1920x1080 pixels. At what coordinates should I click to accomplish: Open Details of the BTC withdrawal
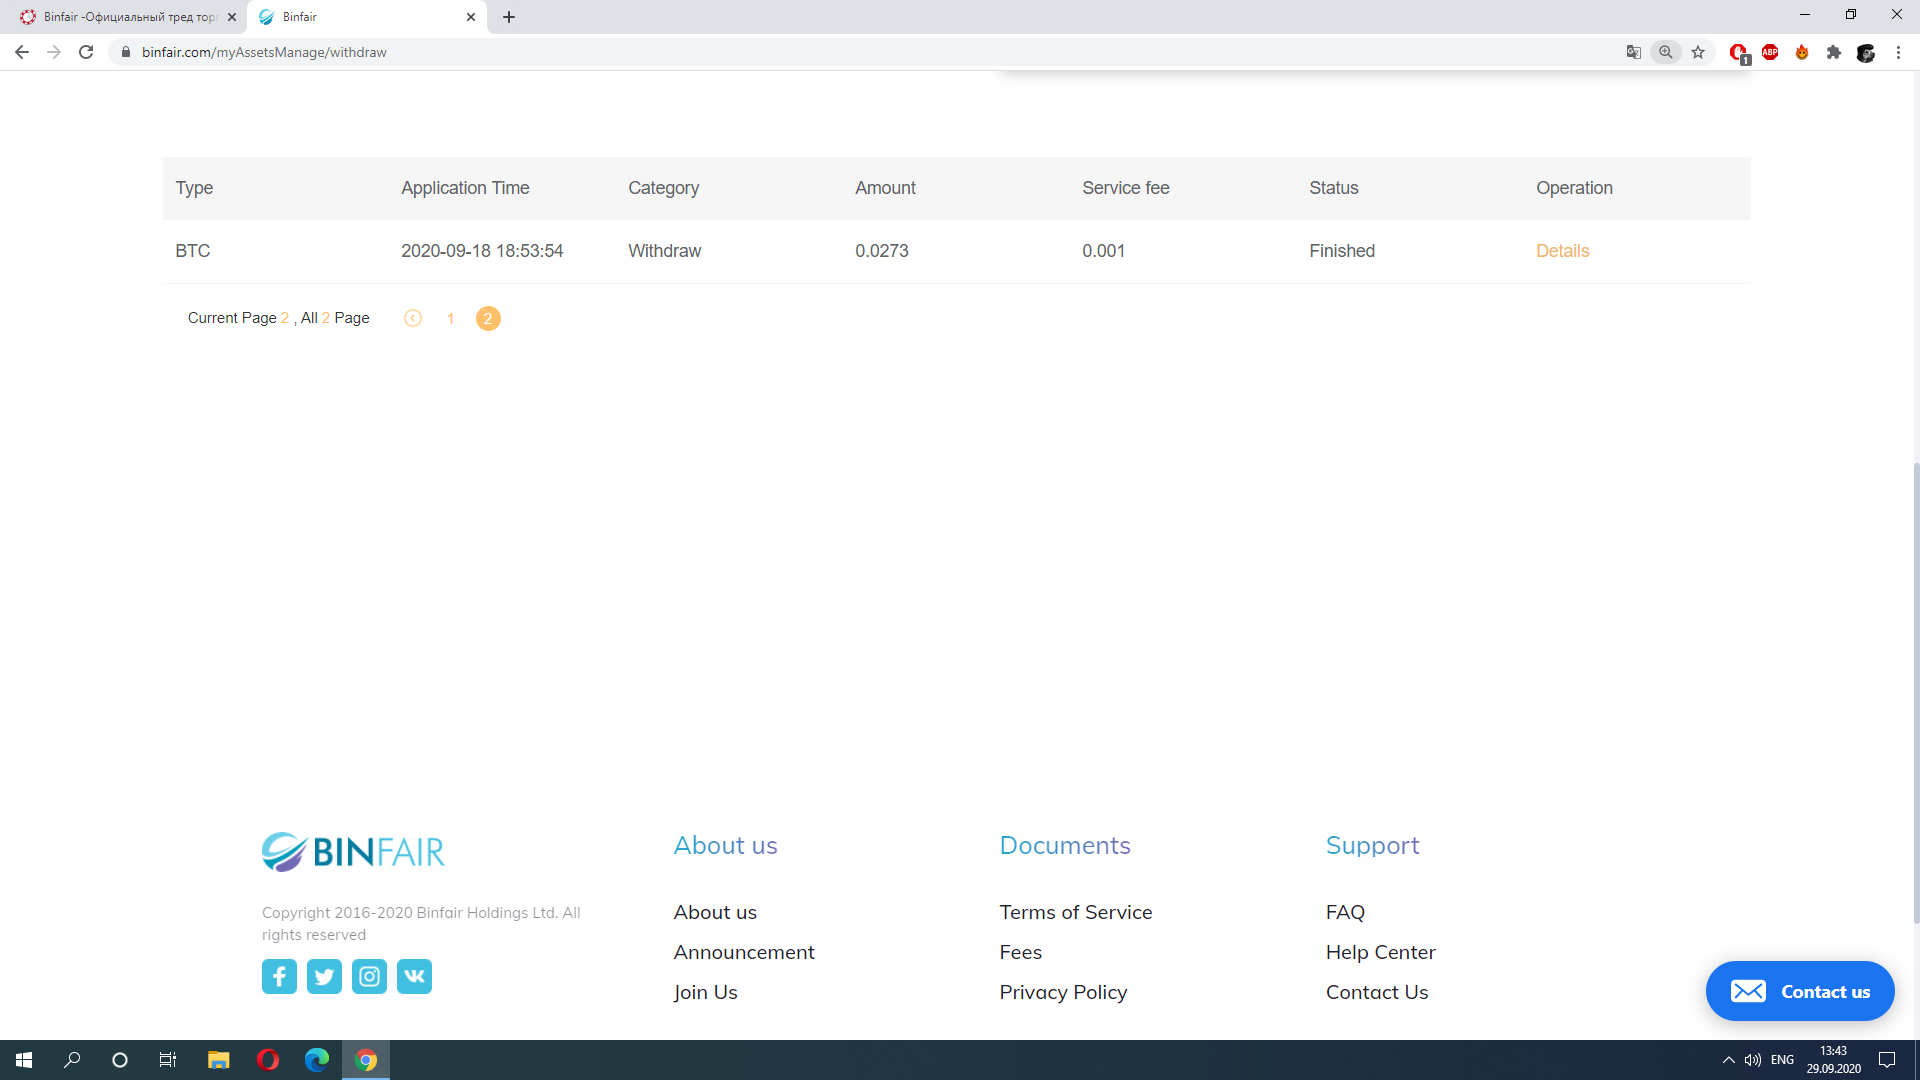tap(1562, 251)
